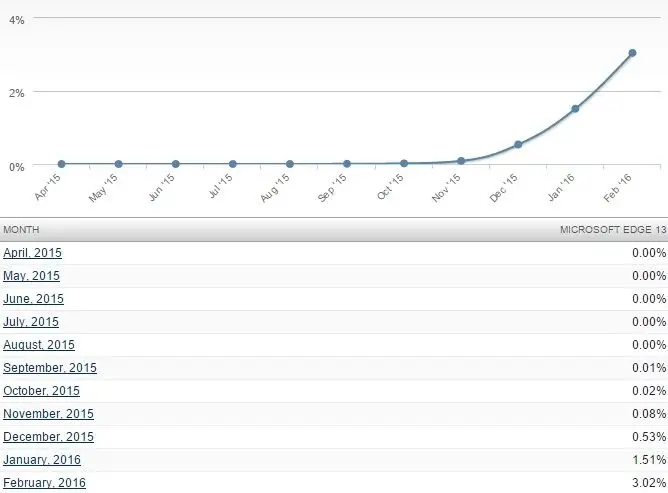Screen dimensions: 668x493
Task: Open the January, 2016 month link
Action: click(x=42, y=460)
